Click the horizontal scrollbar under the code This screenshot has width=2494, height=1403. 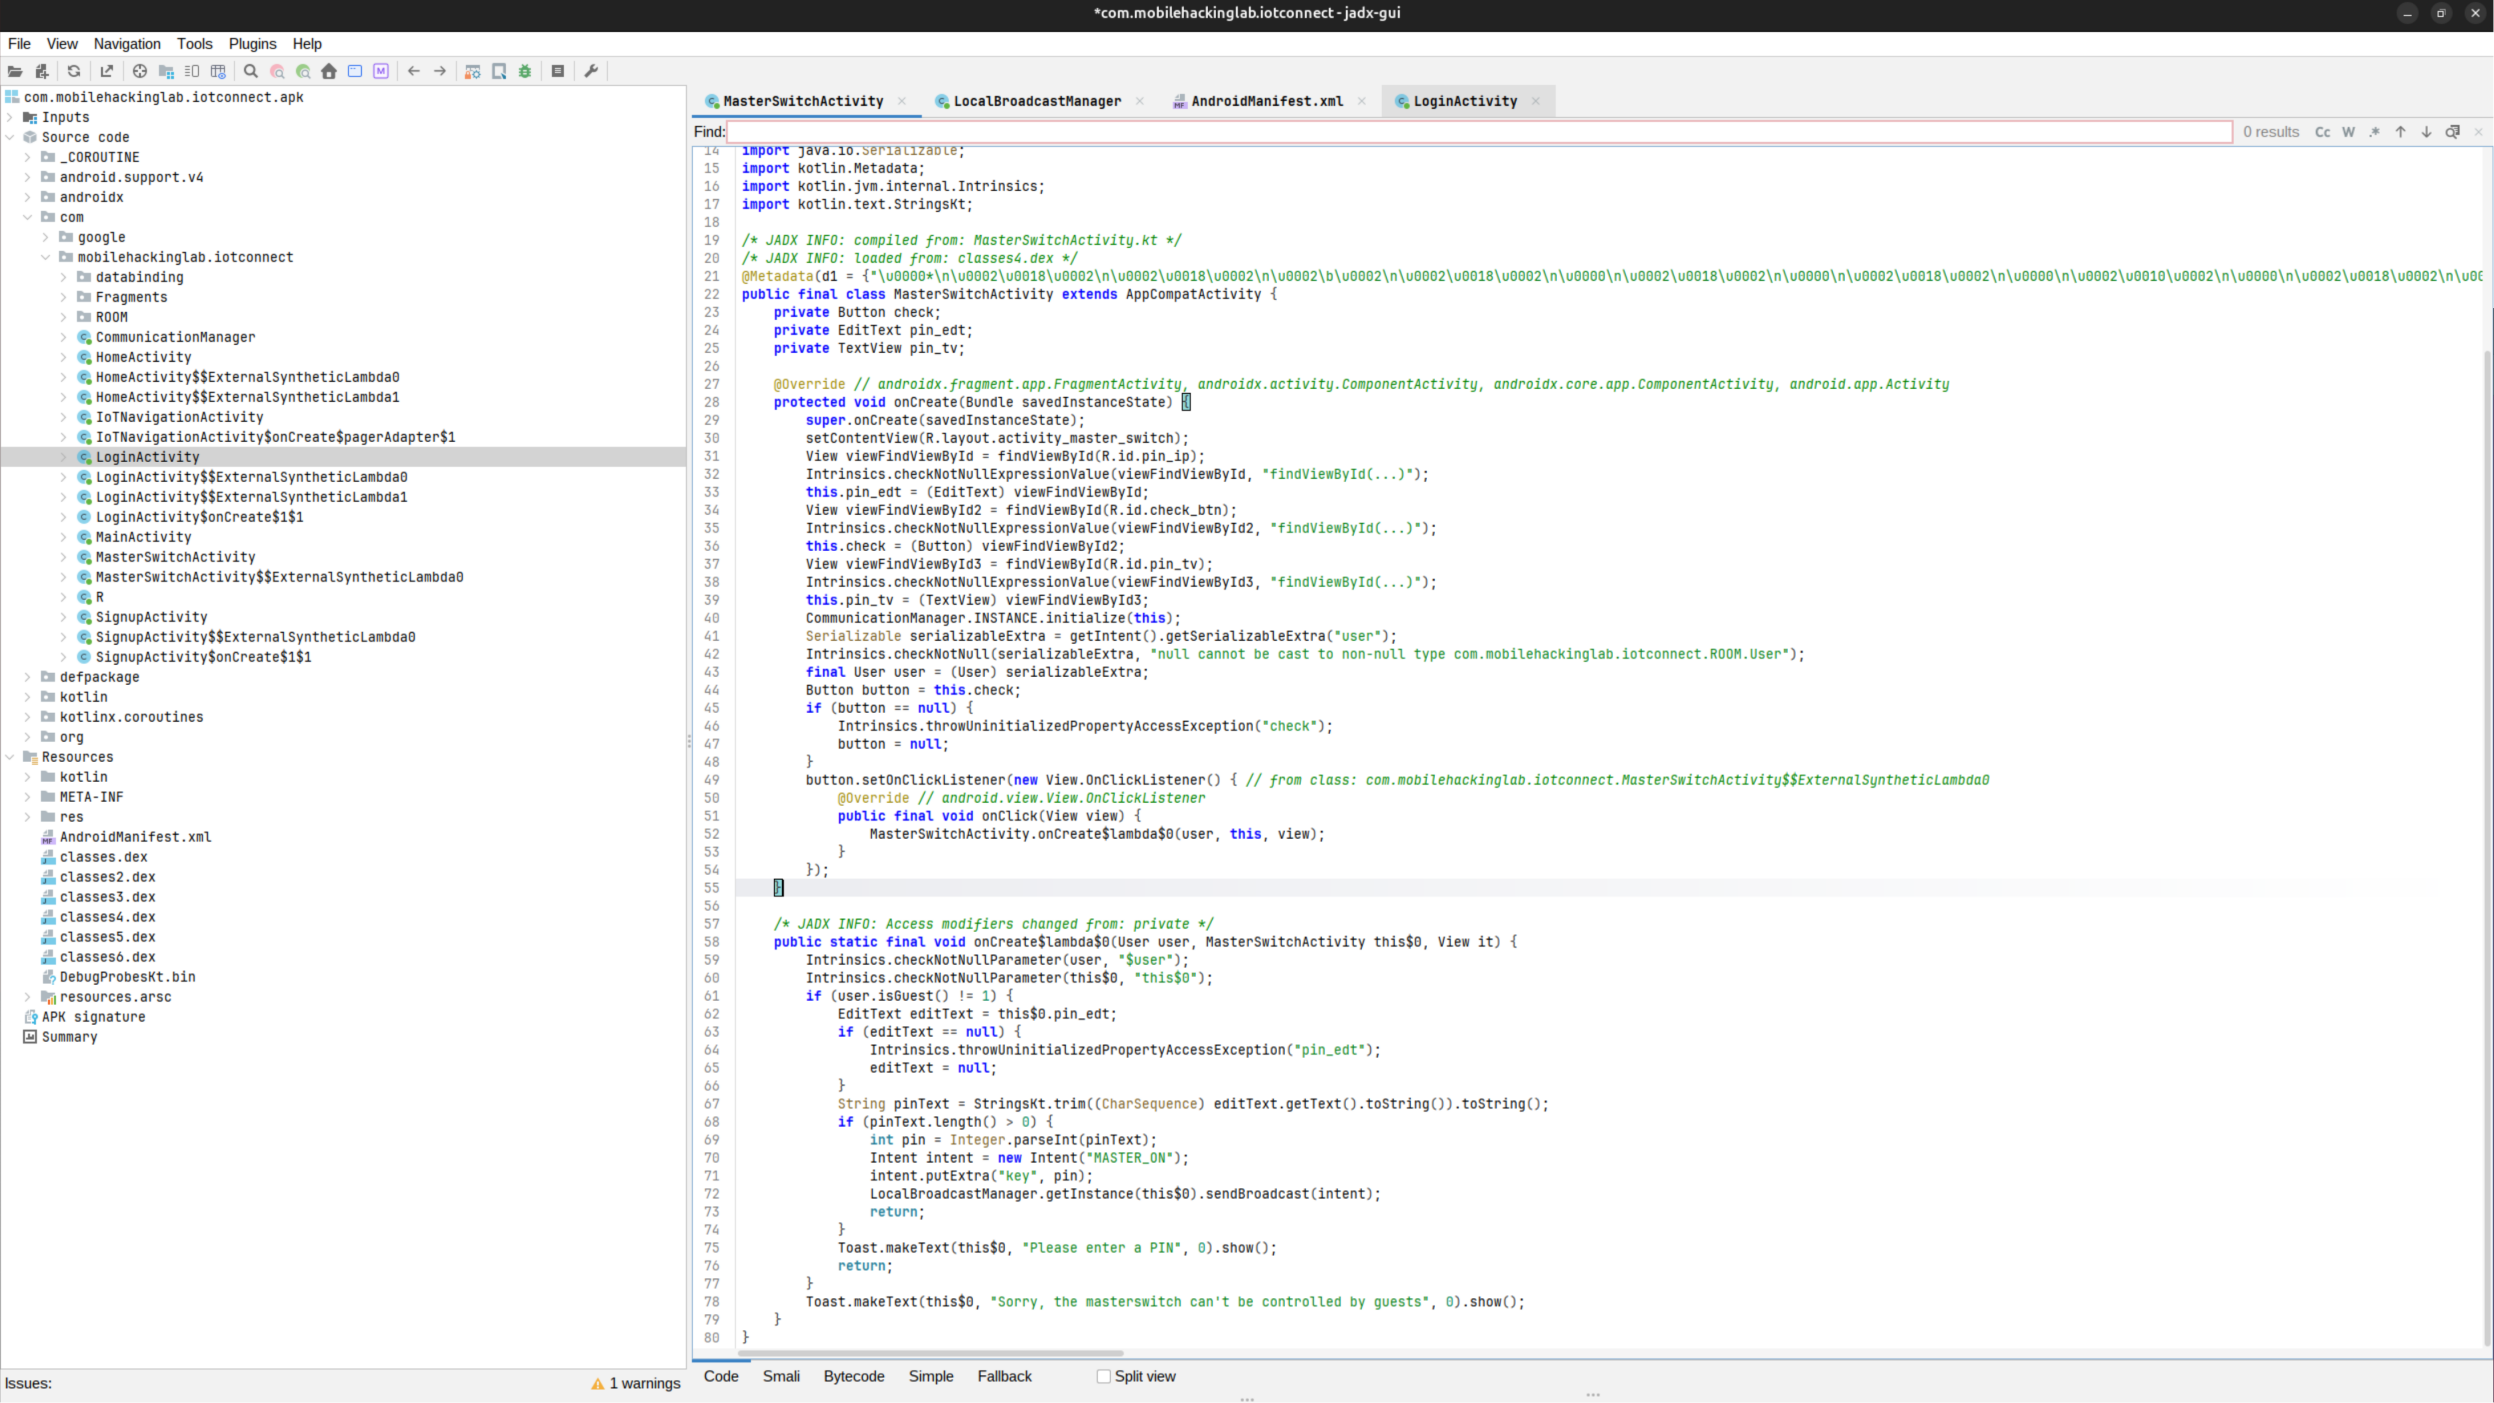[930, 1354]
